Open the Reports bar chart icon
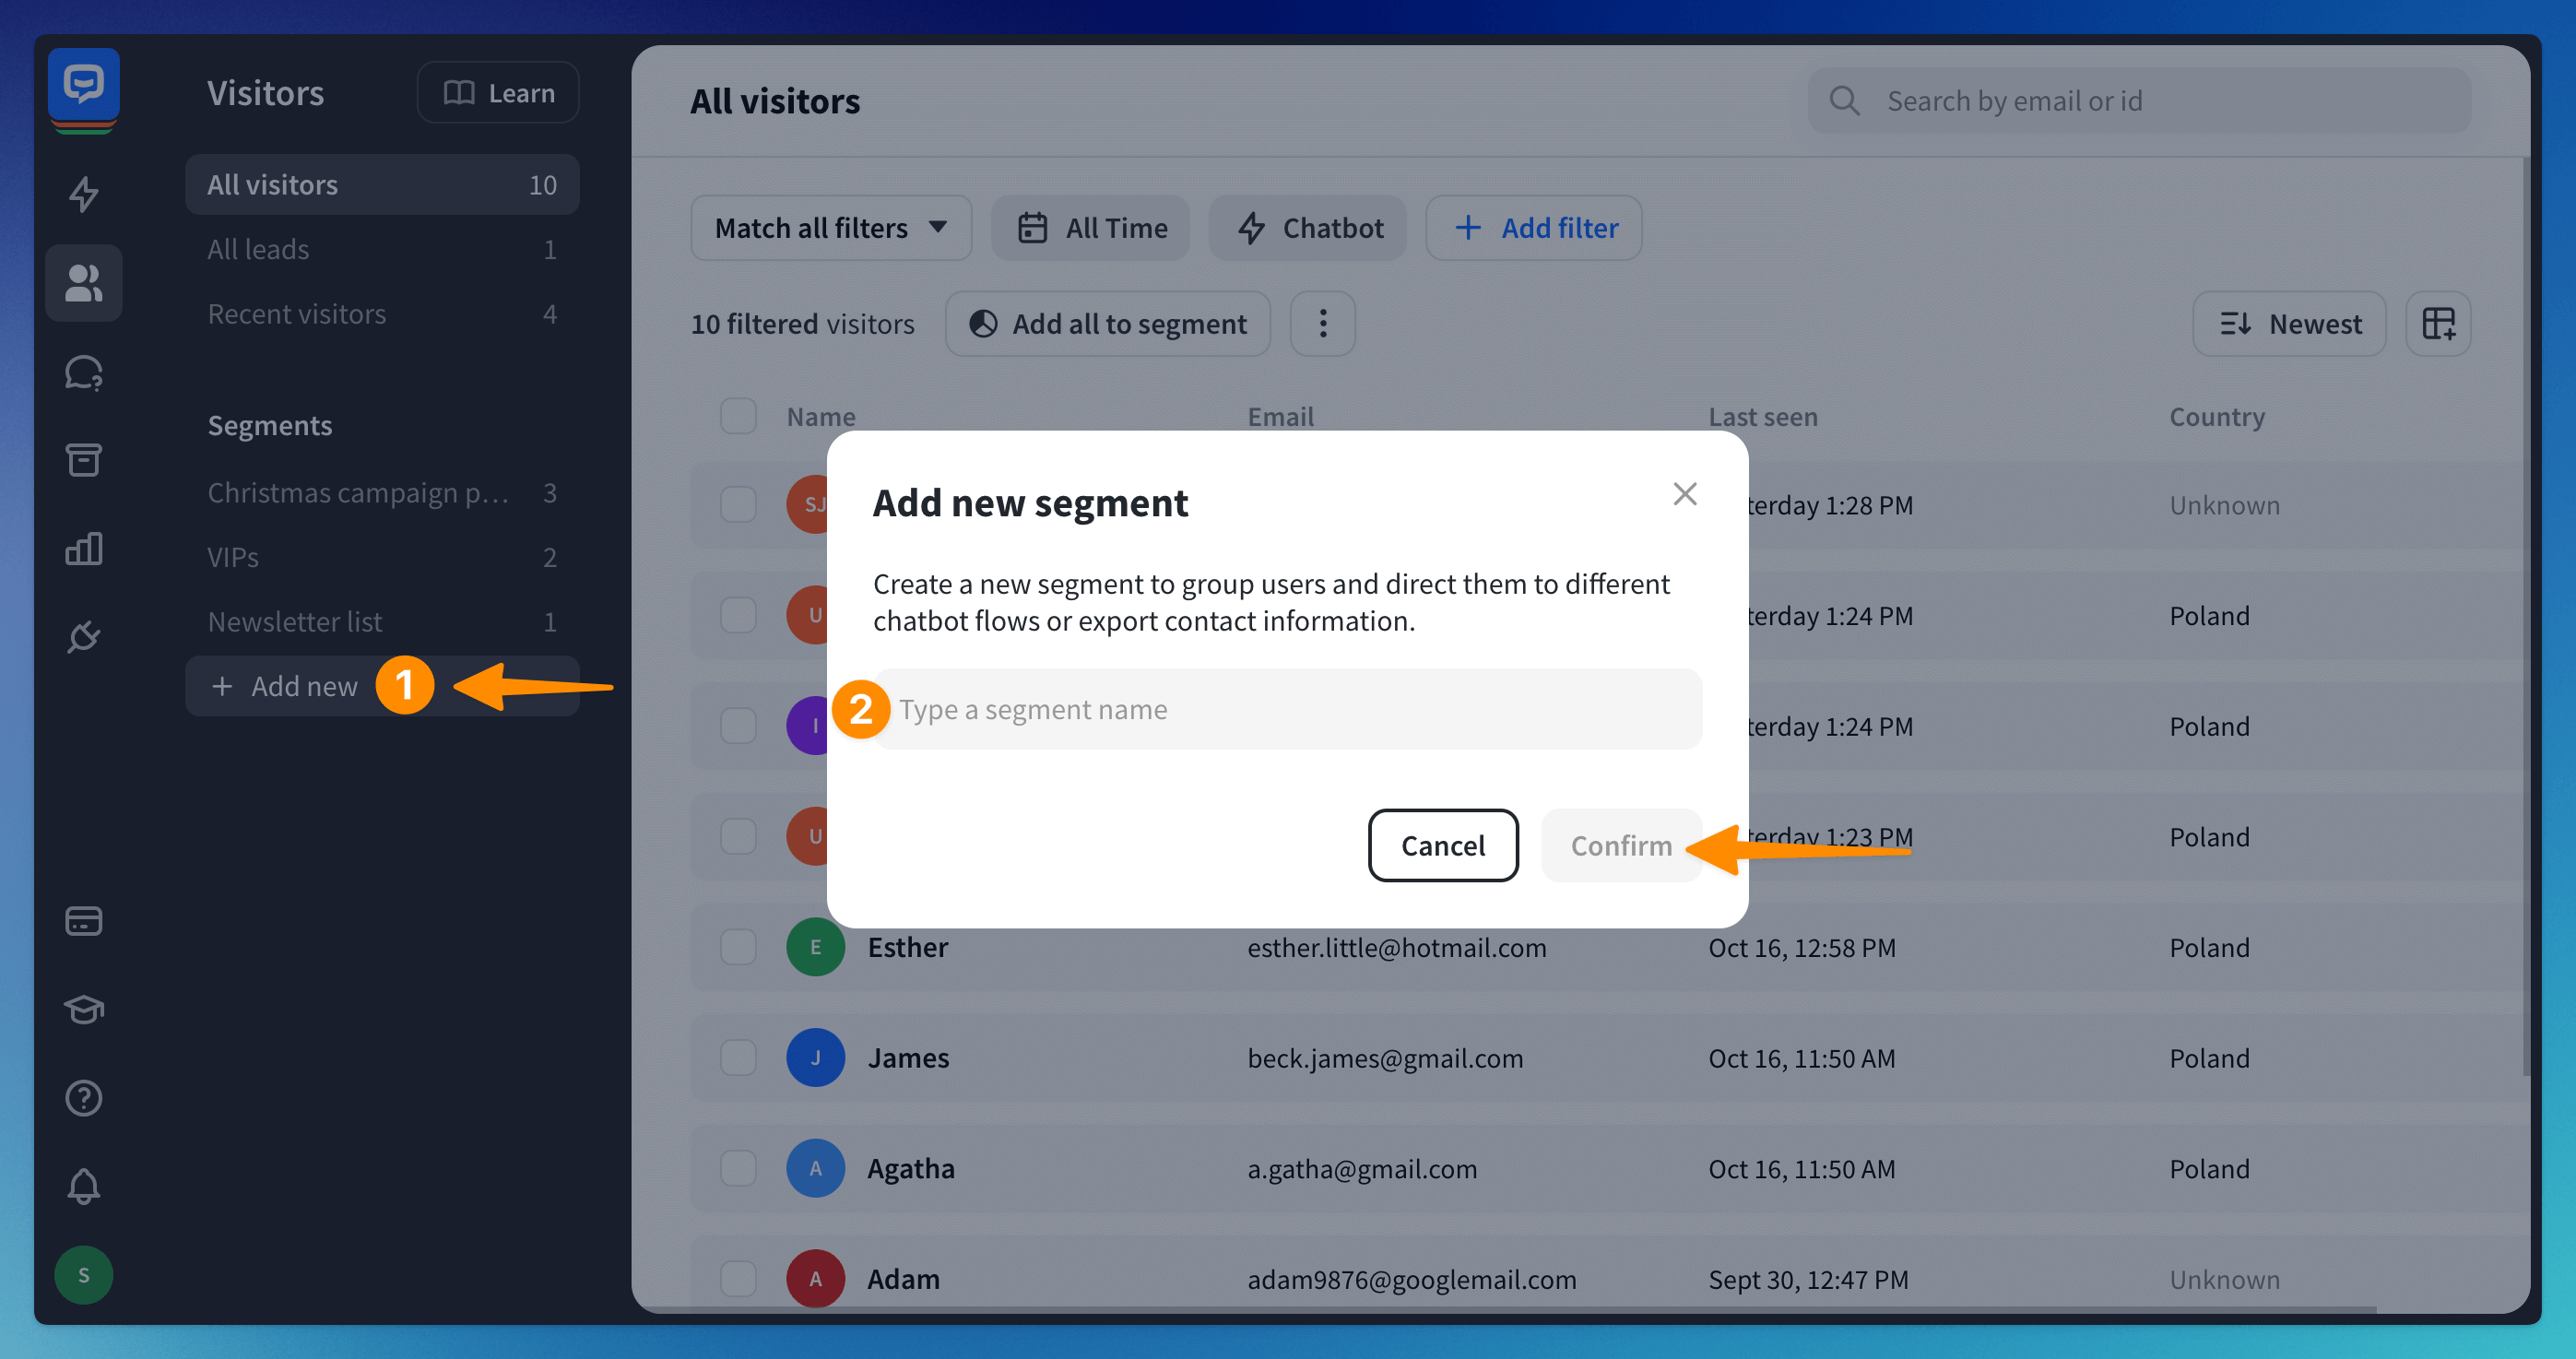 [84, 549]
